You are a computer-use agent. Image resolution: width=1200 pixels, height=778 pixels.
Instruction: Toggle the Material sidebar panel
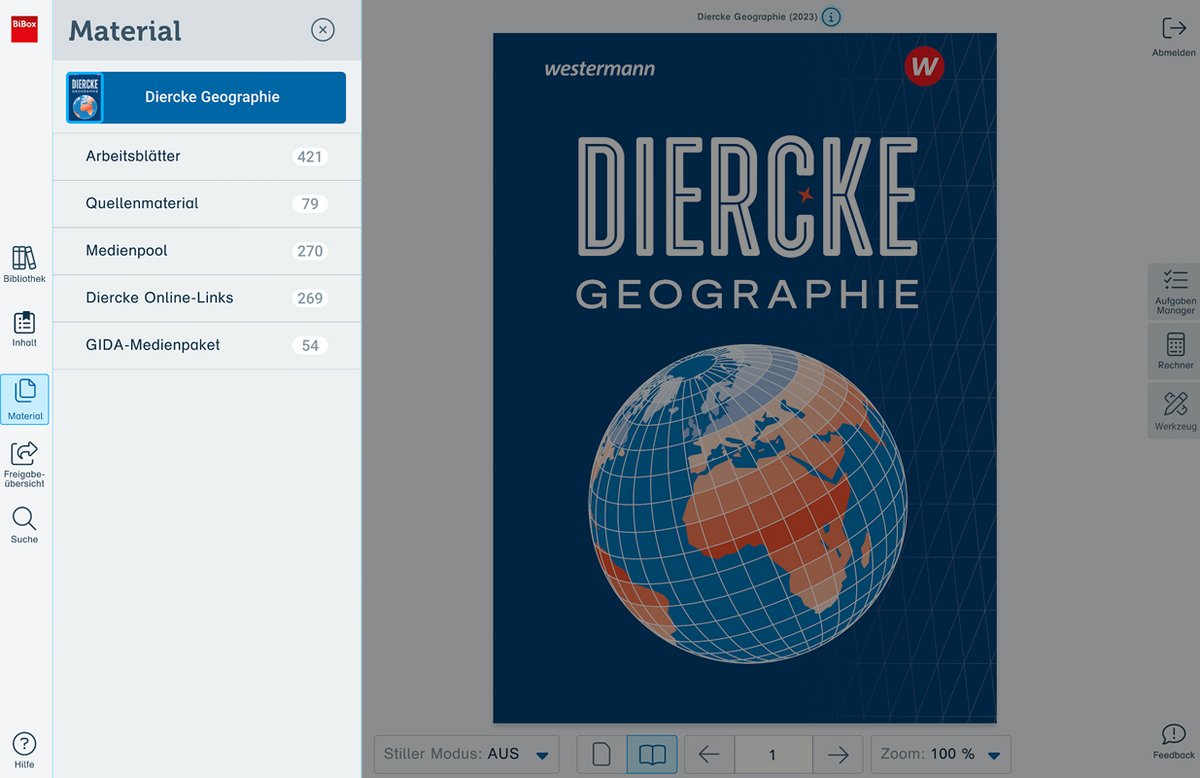[24, 399]
